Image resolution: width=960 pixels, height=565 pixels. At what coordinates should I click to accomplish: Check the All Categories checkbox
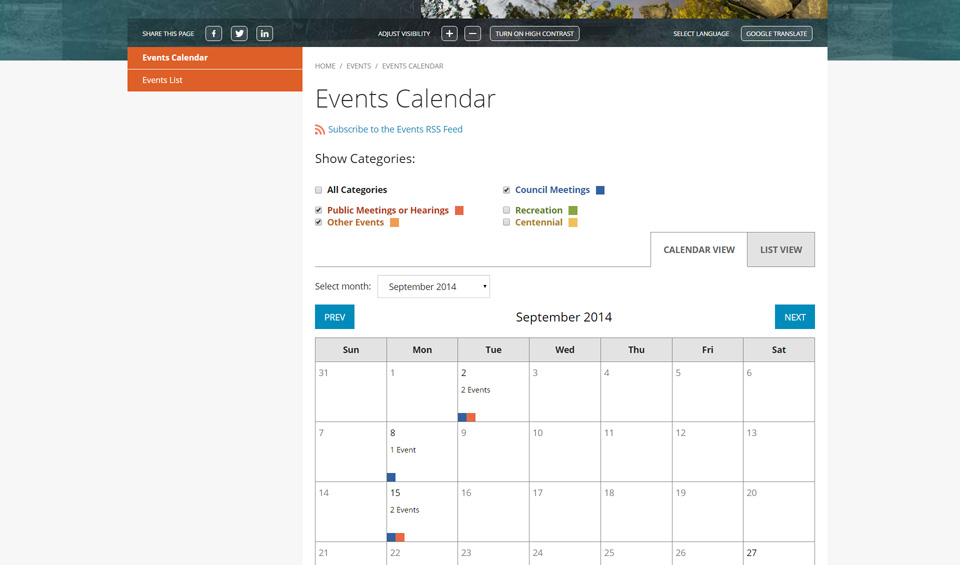point(319,190)
